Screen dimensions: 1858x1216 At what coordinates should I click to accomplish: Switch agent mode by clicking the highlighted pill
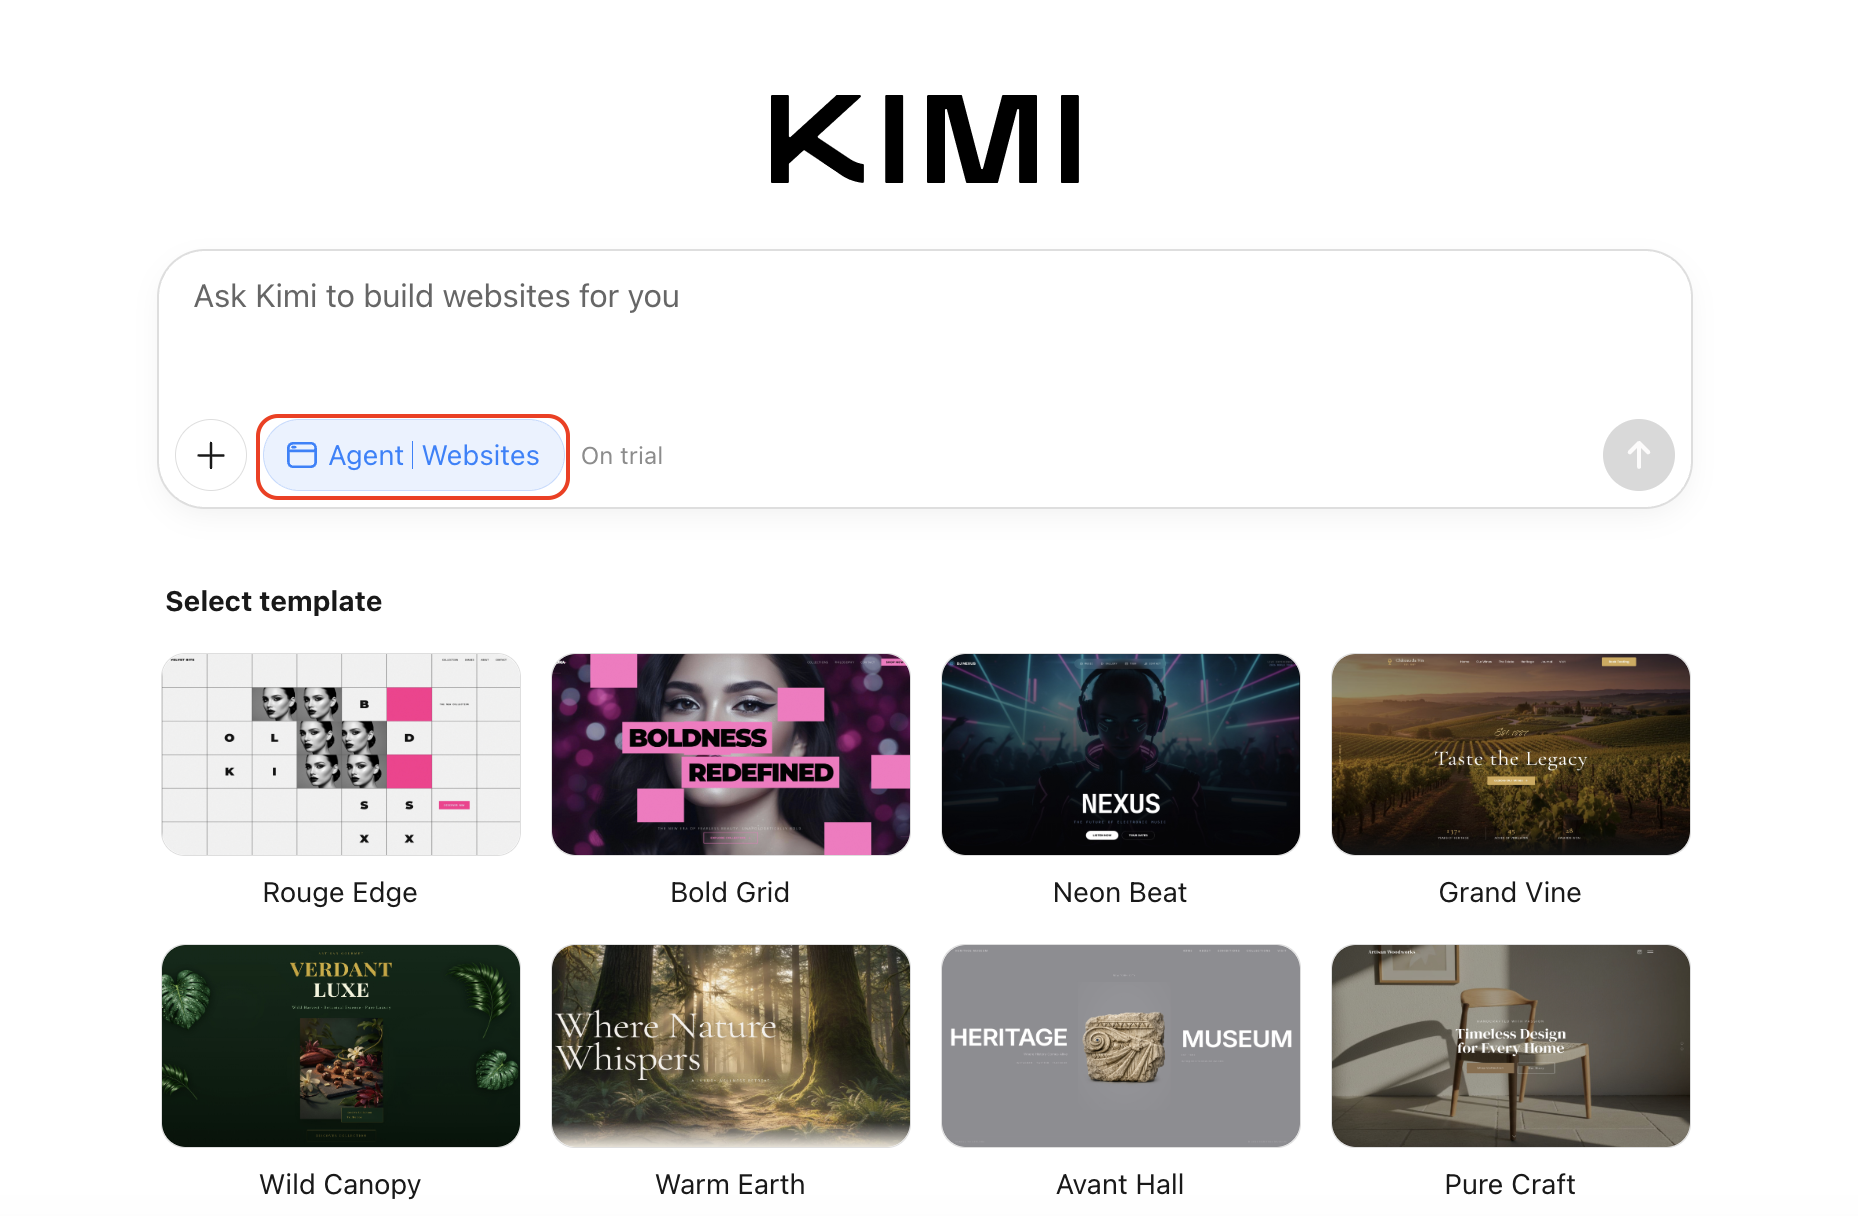click(412, 455)
